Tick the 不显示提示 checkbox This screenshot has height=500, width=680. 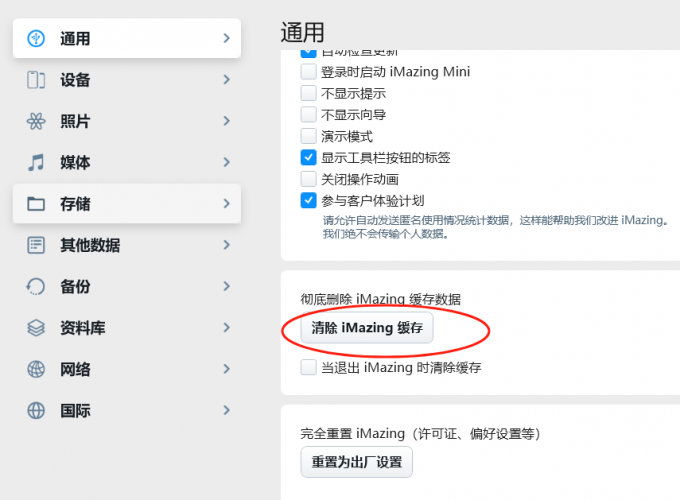(x=308, y=93)
